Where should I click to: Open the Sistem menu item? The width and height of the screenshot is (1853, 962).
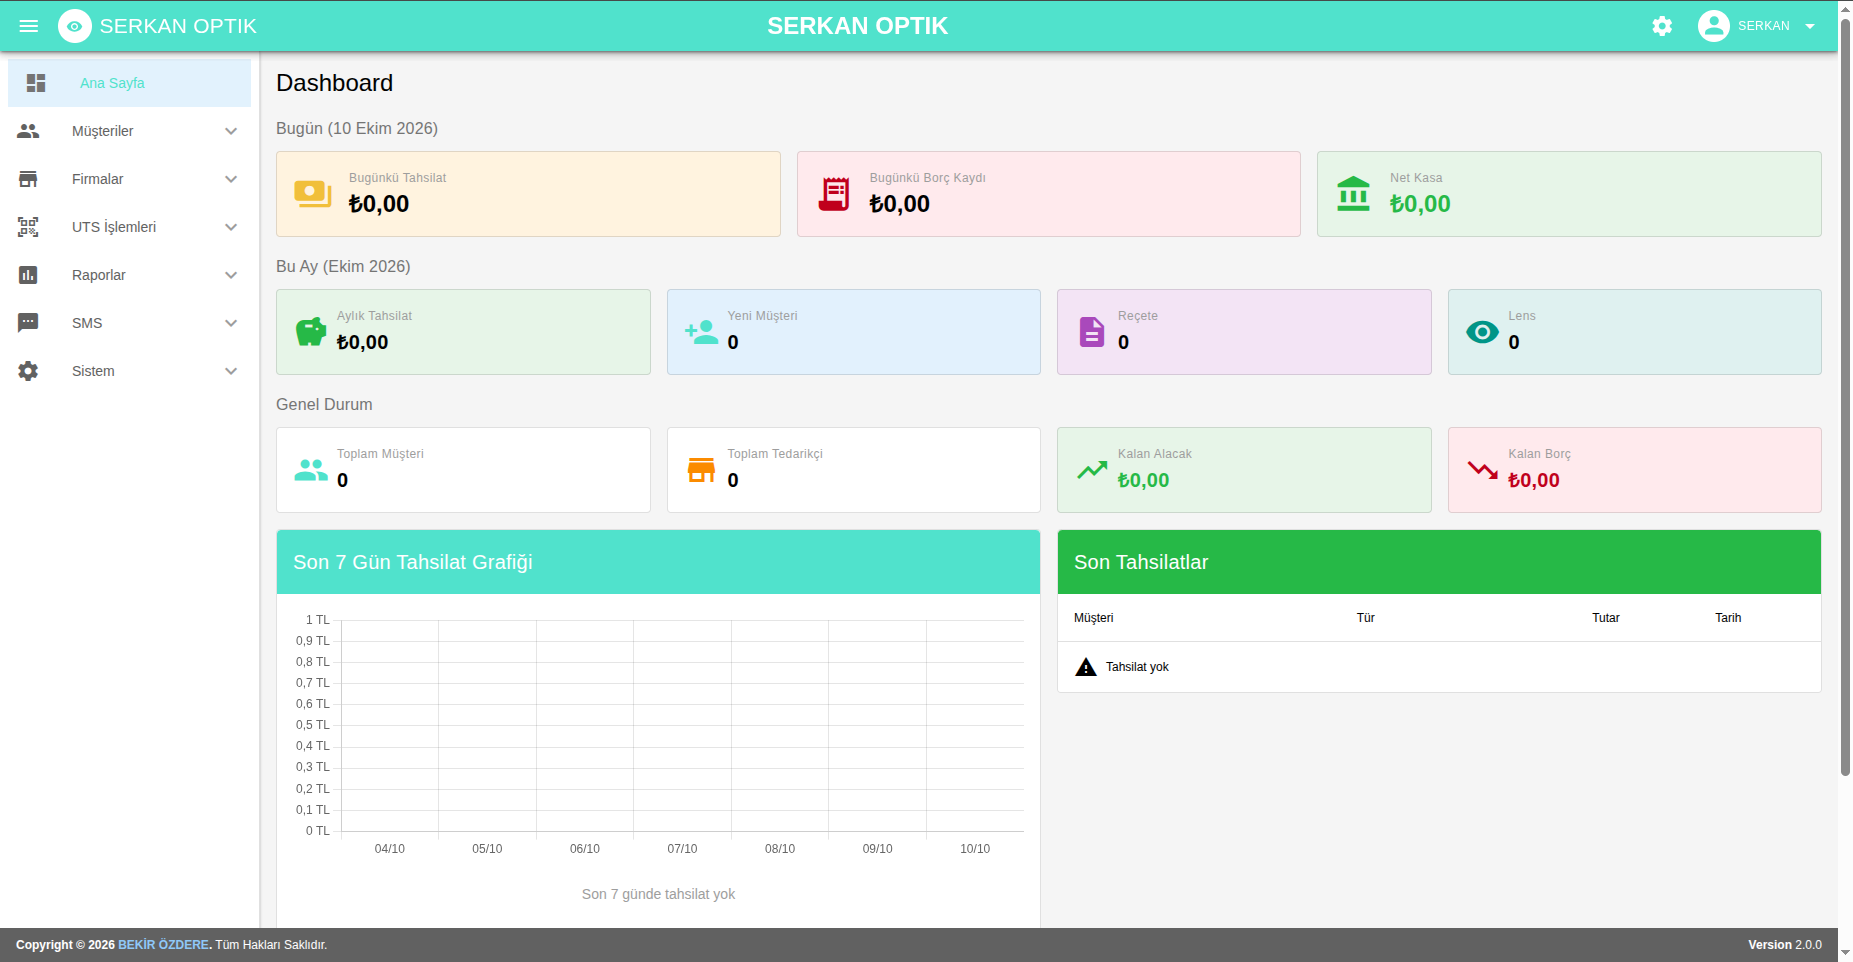coord(129,371)
